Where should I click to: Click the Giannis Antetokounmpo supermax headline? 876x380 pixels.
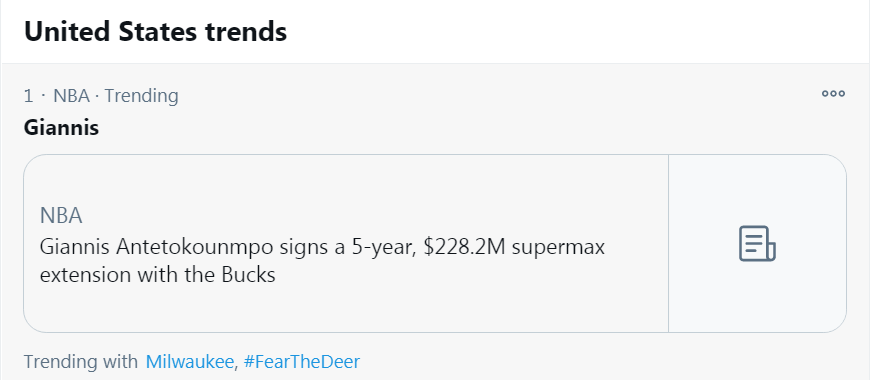(322, 260)
